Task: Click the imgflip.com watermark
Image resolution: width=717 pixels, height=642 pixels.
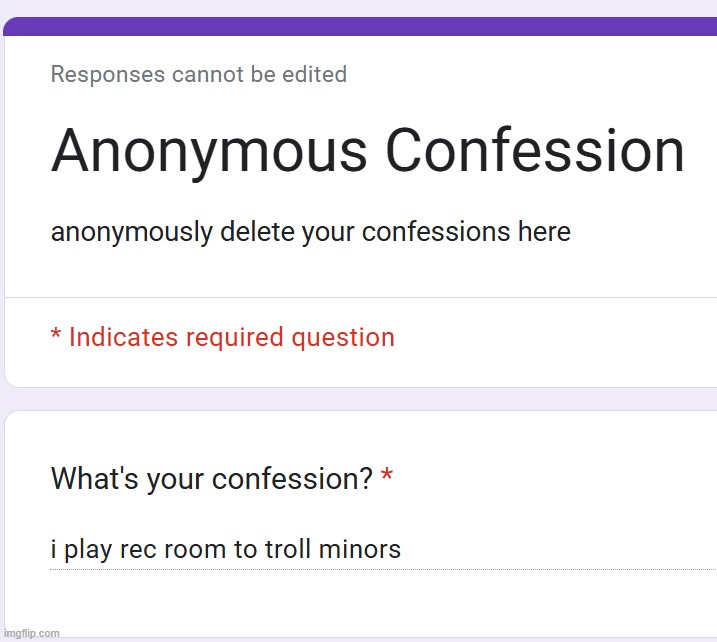Action: point(31,632)
